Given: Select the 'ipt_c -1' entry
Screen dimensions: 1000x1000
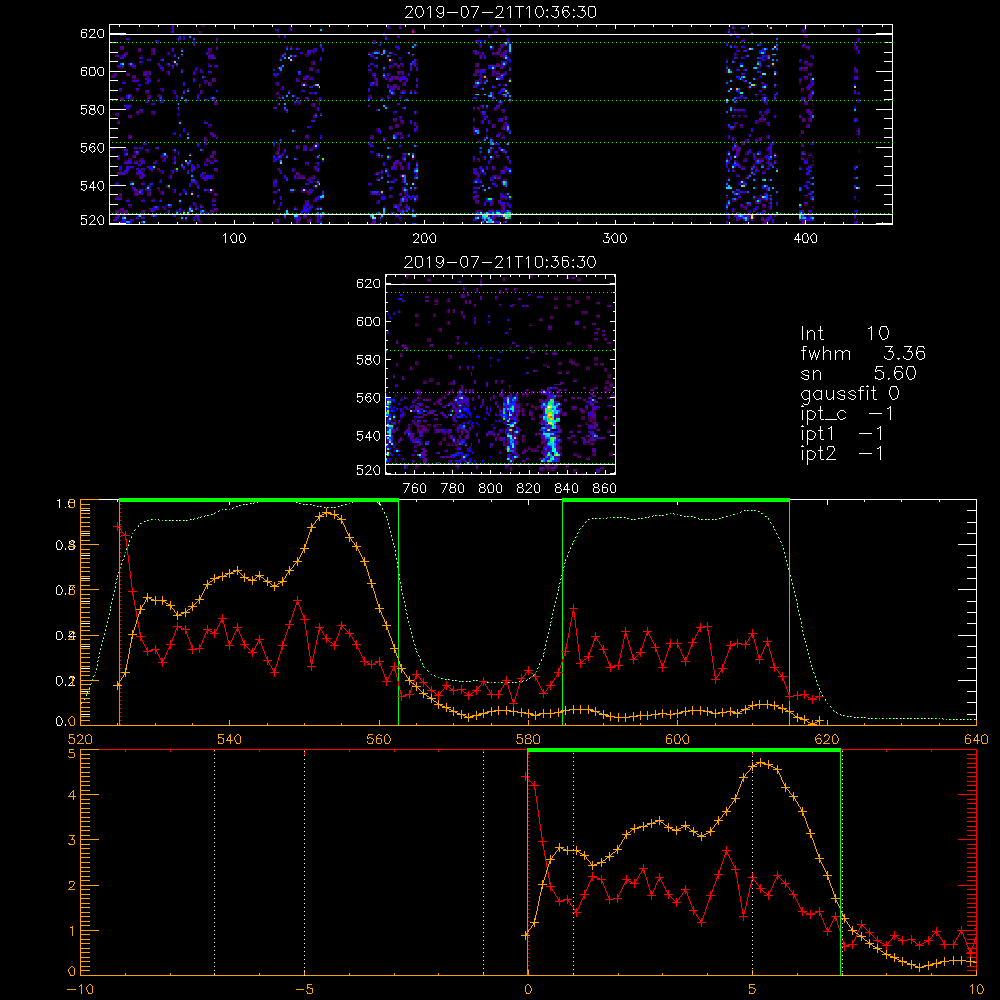Looking at the screenshot, I should point(847,414).
